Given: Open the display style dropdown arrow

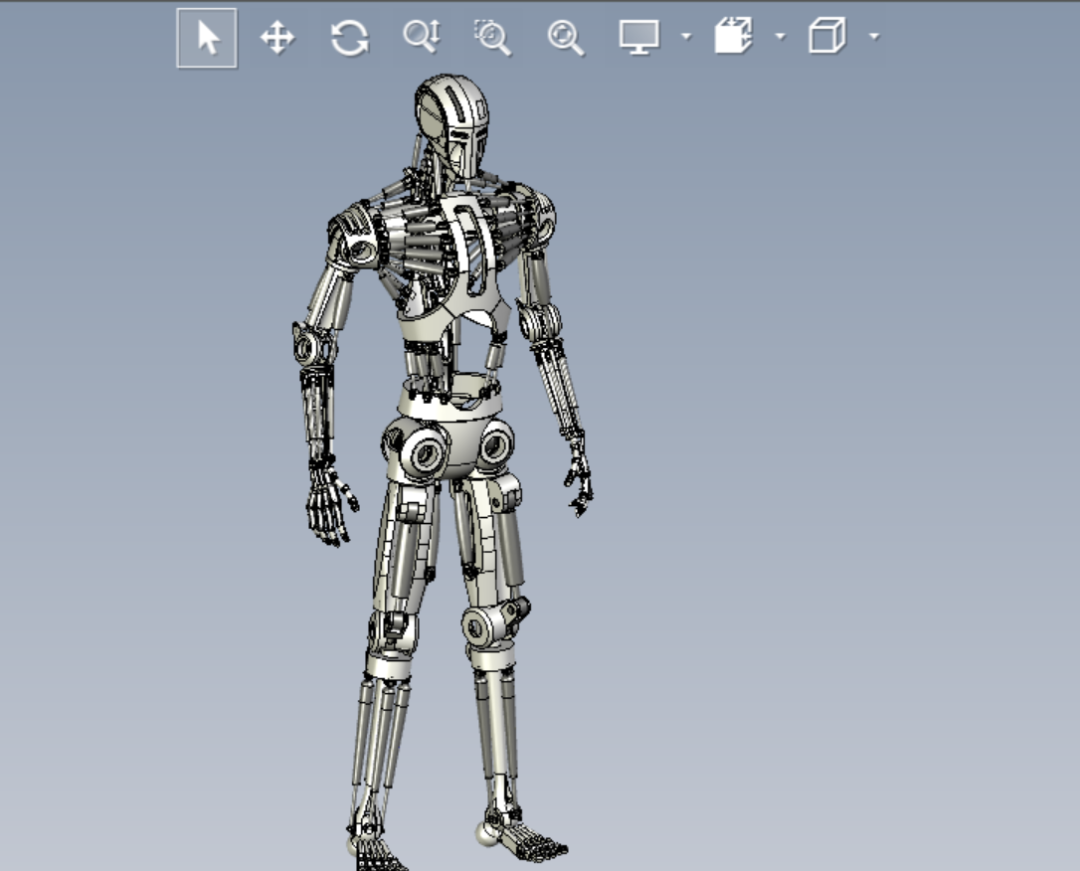Looking at the screenshot, I should (686, 36).
